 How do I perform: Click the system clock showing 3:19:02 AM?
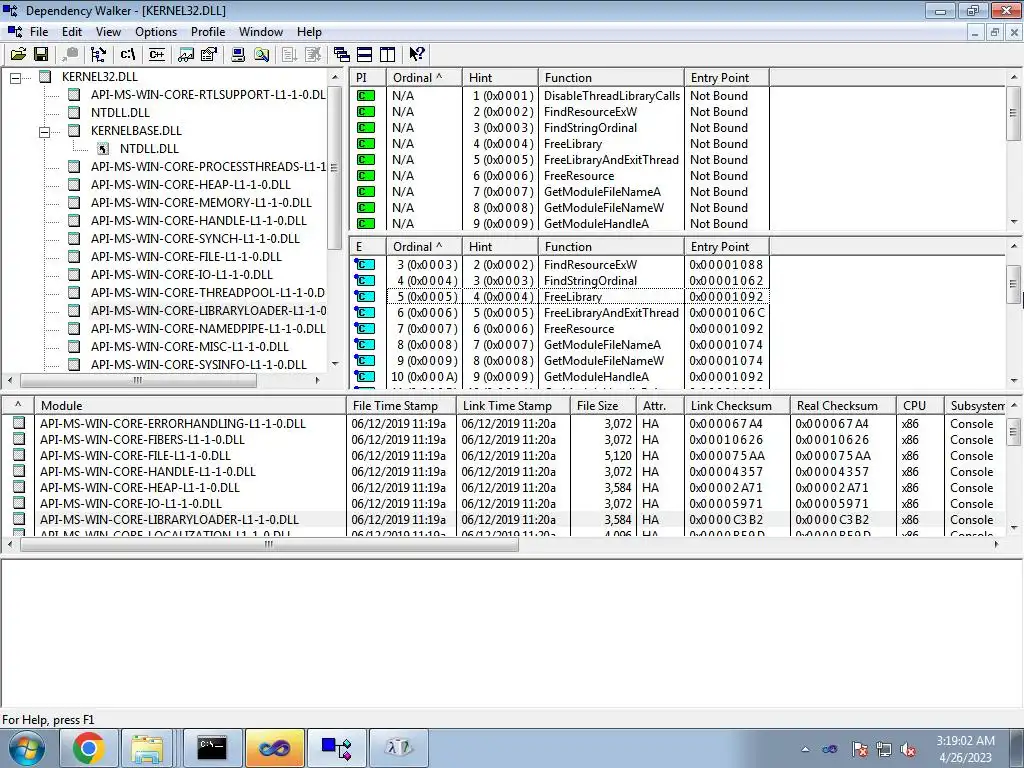coord(965,741)
